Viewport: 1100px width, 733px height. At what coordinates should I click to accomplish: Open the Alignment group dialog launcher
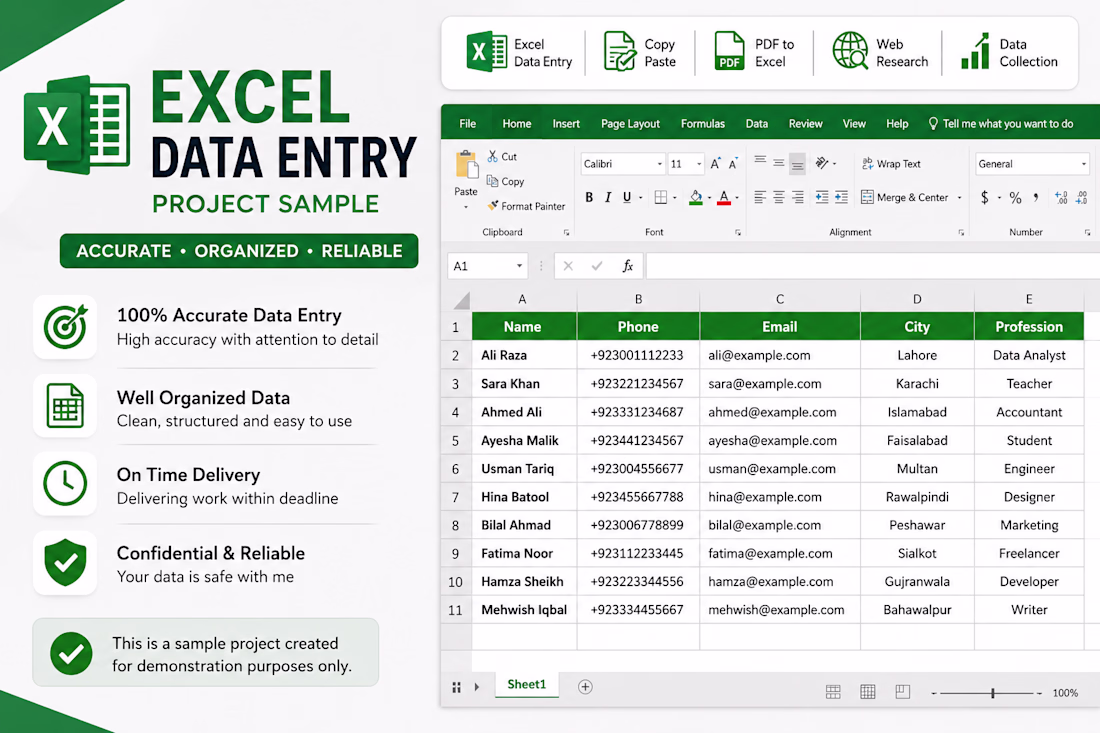[x=961, y=232]
